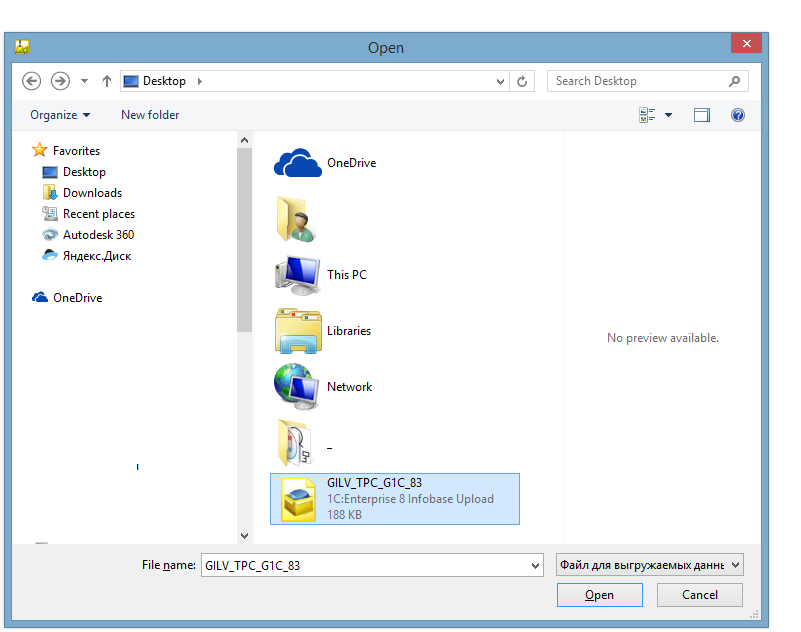The width and height of the screenshot is (801, 632).
Task: Open the recent locations dropdown arrow
Action: pos(84,81)
